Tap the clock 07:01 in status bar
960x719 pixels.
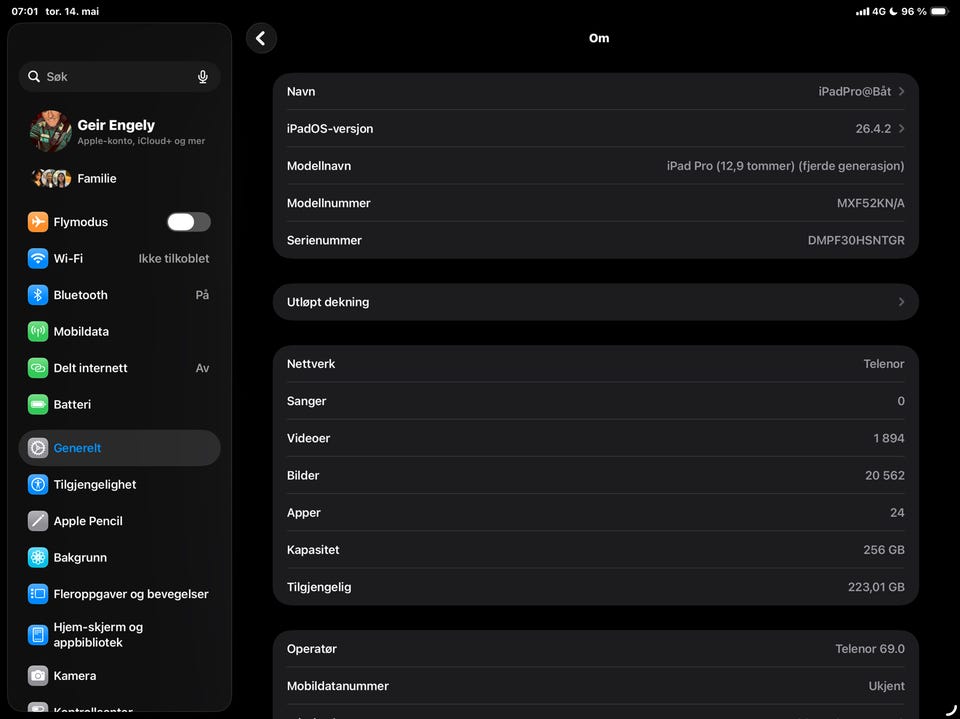24,11
